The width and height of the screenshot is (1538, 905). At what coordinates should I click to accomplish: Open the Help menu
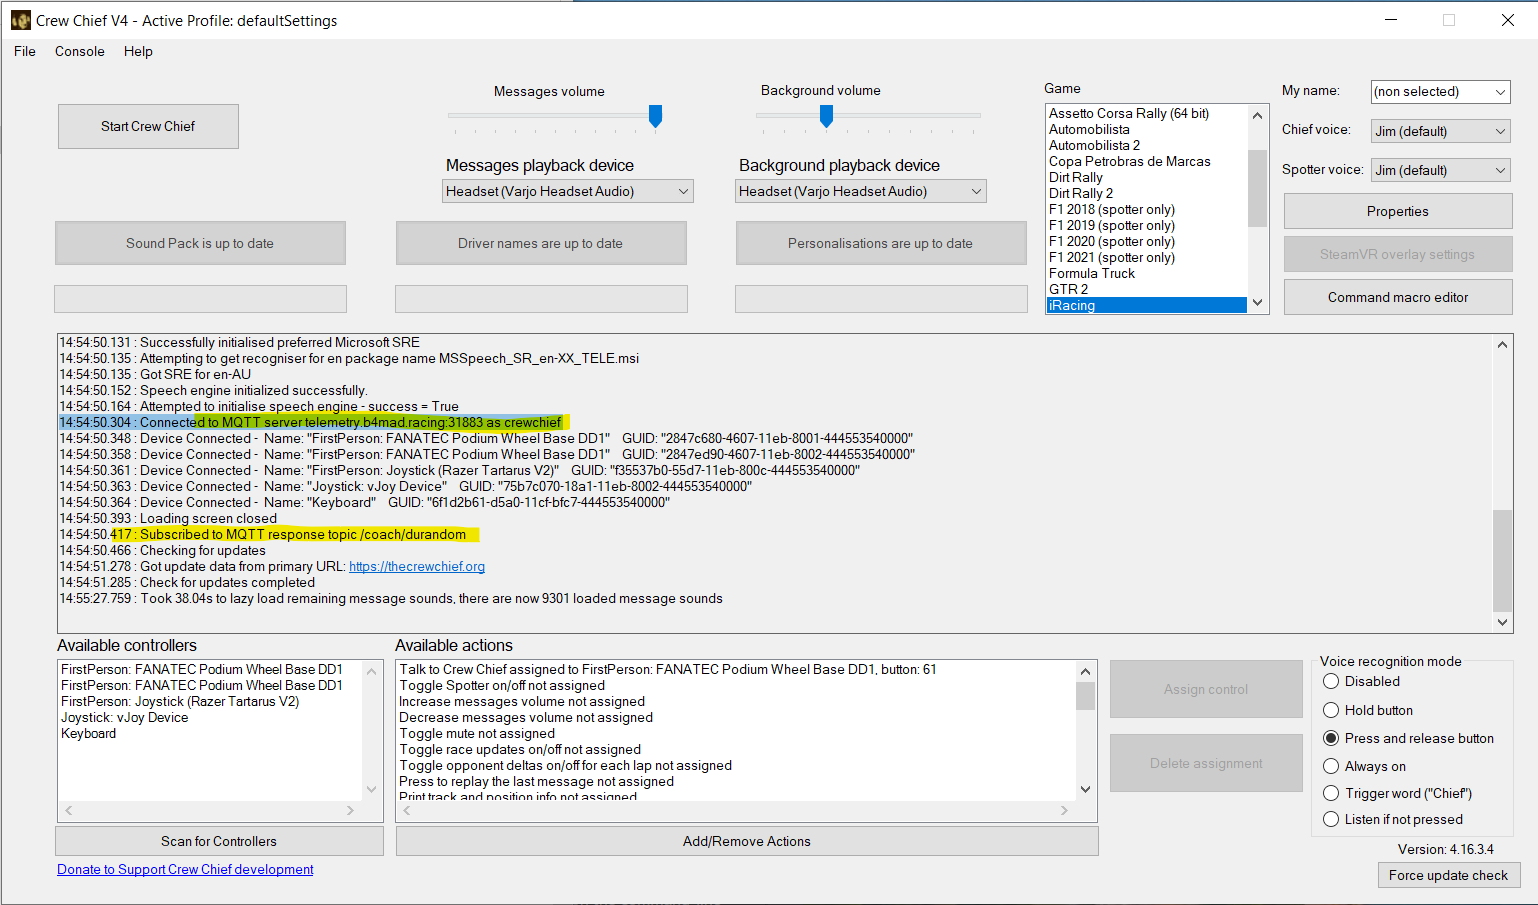[x=138, y=51]
